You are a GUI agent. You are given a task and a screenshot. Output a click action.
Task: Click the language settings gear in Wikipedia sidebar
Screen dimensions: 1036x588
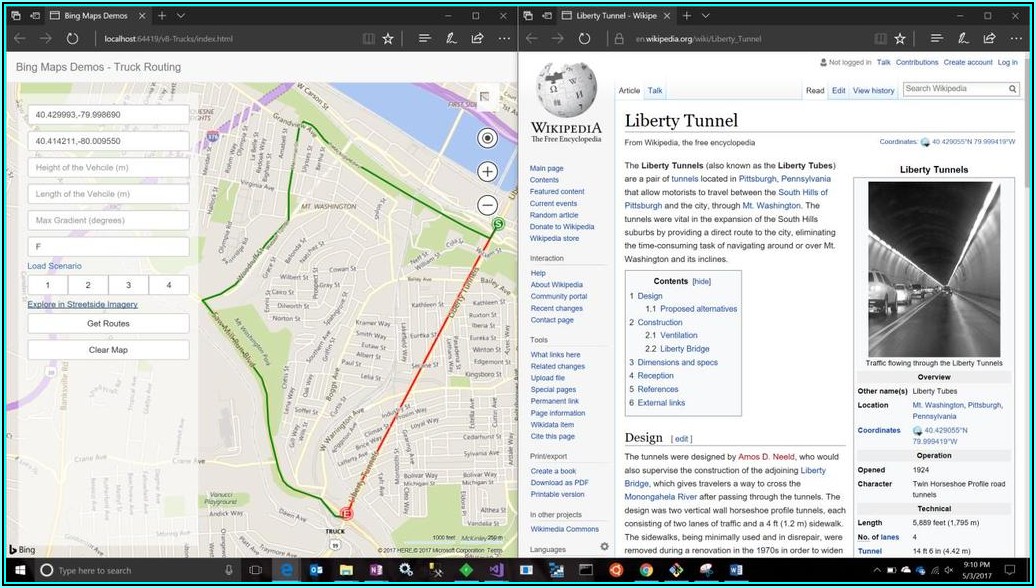pyautogui.click(x=604, y=547)
